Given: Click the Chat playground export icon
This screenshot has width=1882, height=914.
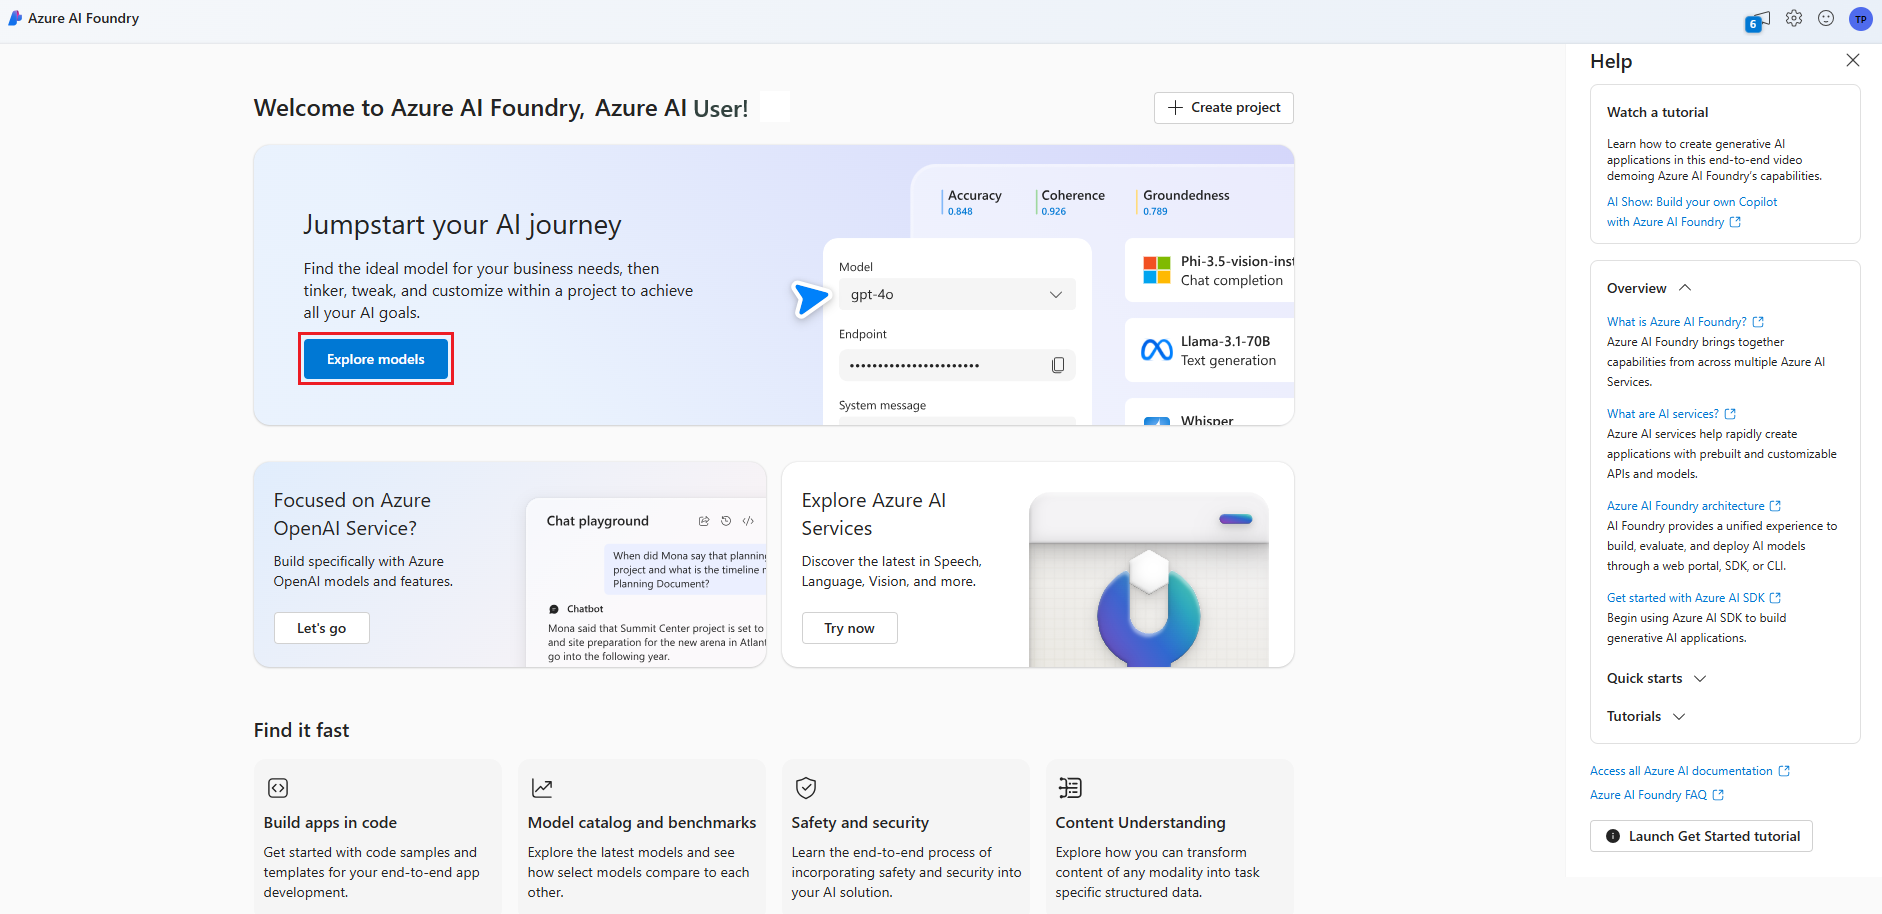Looking at the screenshot, I should [704, 521].
